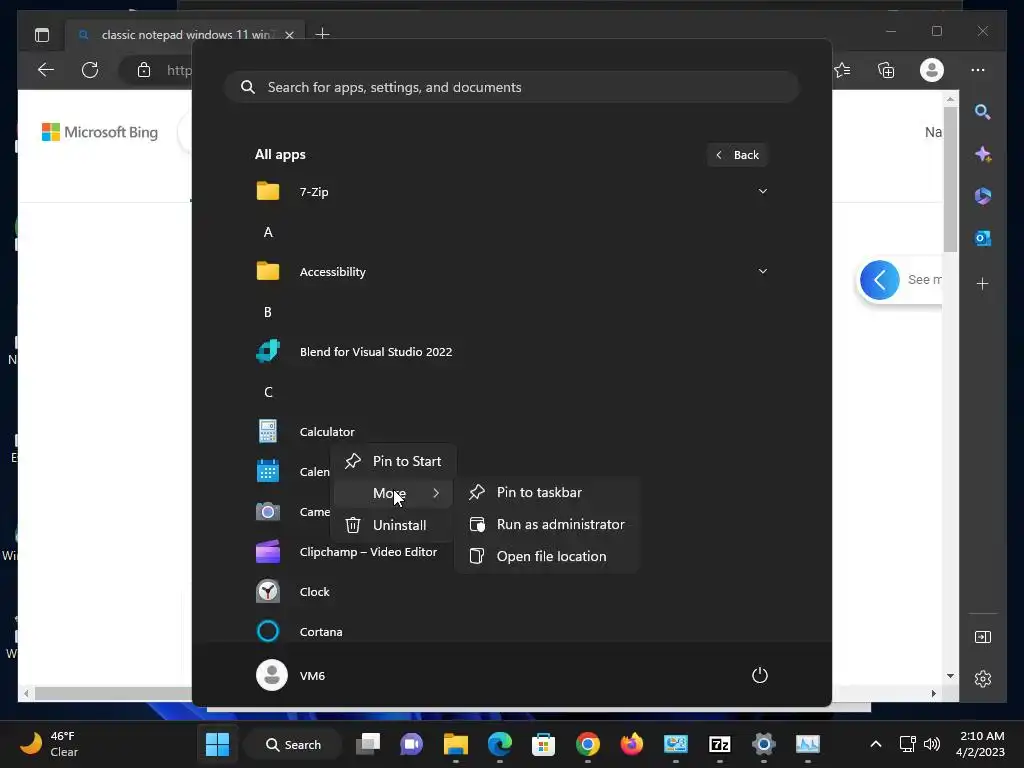The height and width of the screenshot is (768, 1024).
Task: Launch Cortana from the apps list
Action: coord(300,632)
